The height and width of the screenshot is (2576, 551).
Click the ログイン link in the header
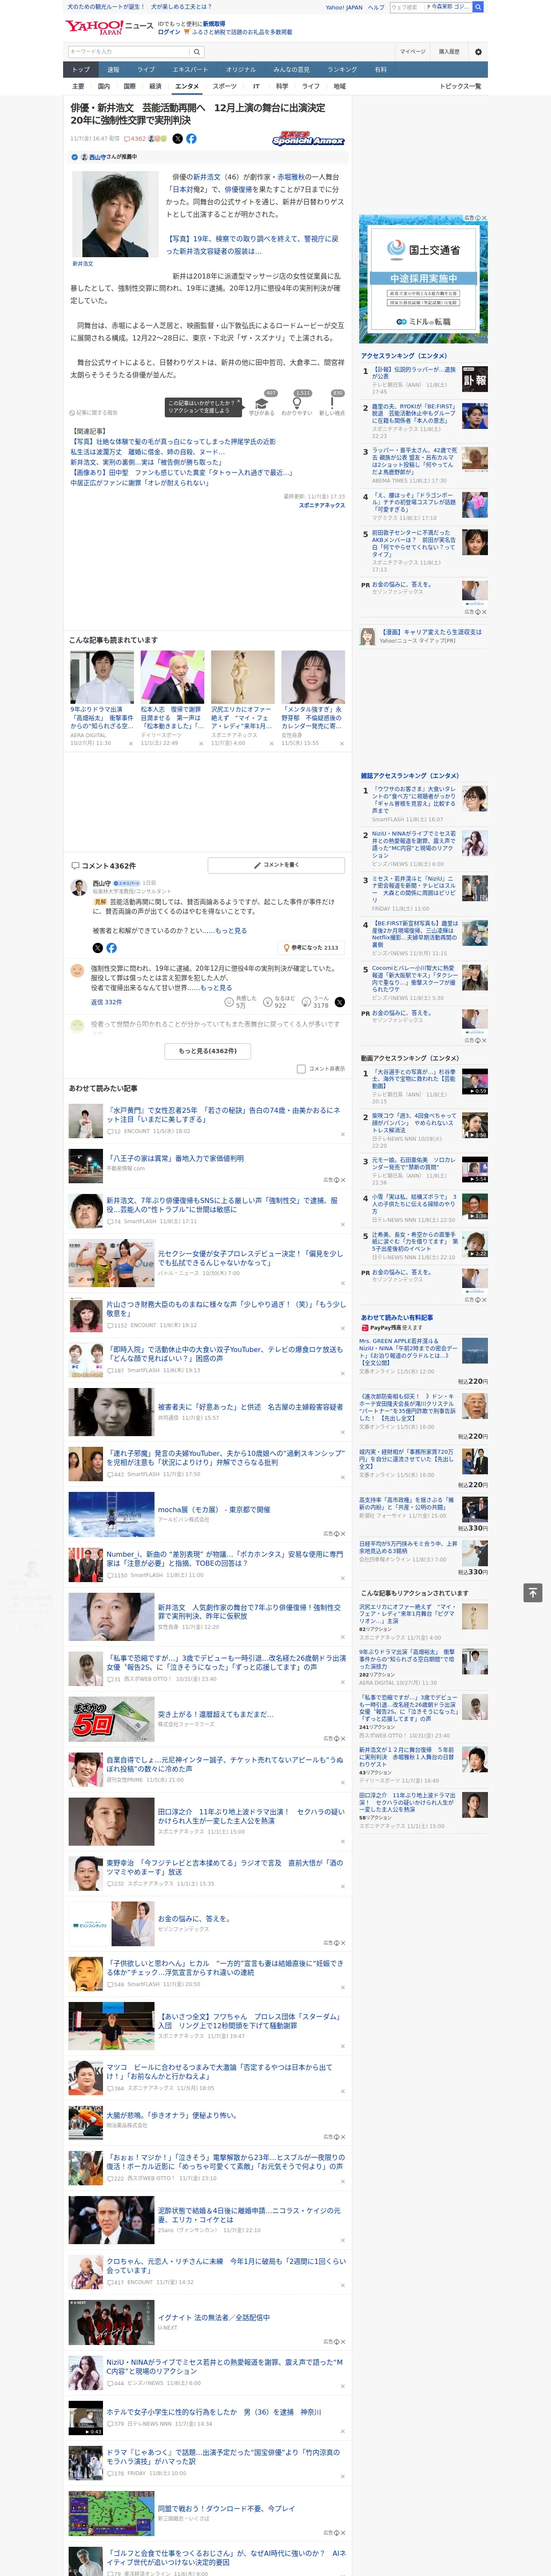[x=169, y=32]
